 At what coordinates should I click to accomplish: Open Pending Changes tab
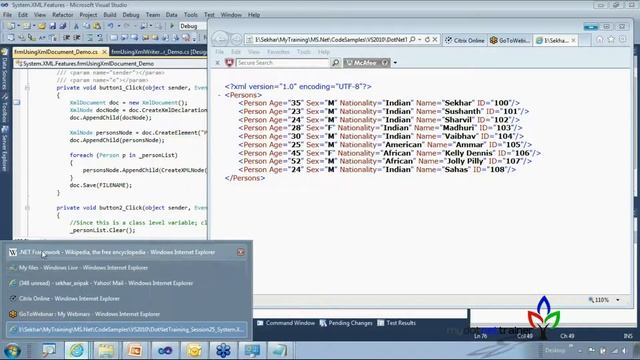point(346,323)
